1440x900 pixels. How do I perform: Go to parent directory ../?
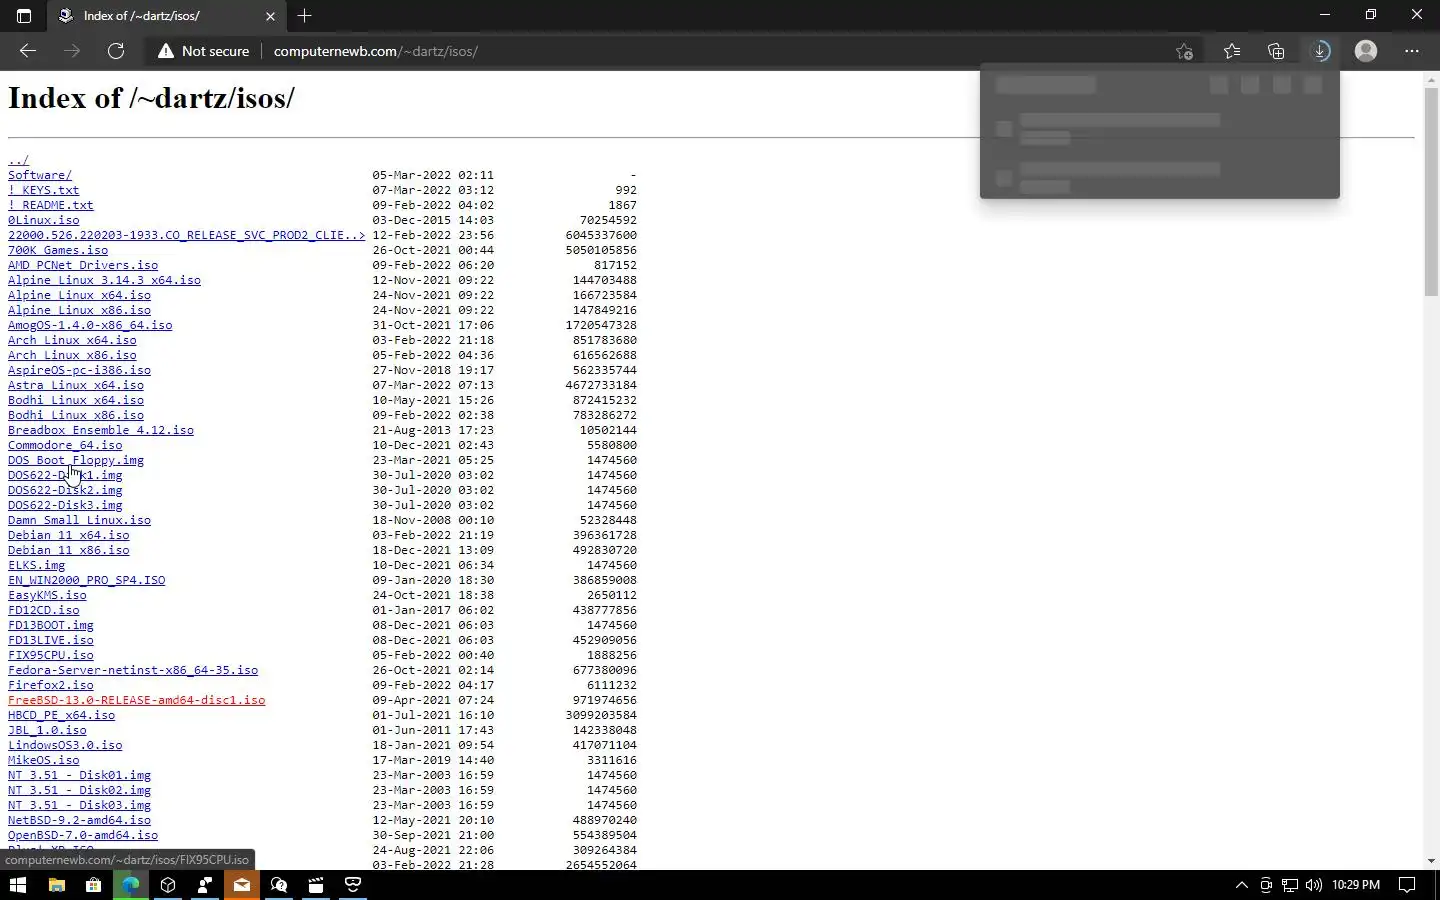click(19, 160)
